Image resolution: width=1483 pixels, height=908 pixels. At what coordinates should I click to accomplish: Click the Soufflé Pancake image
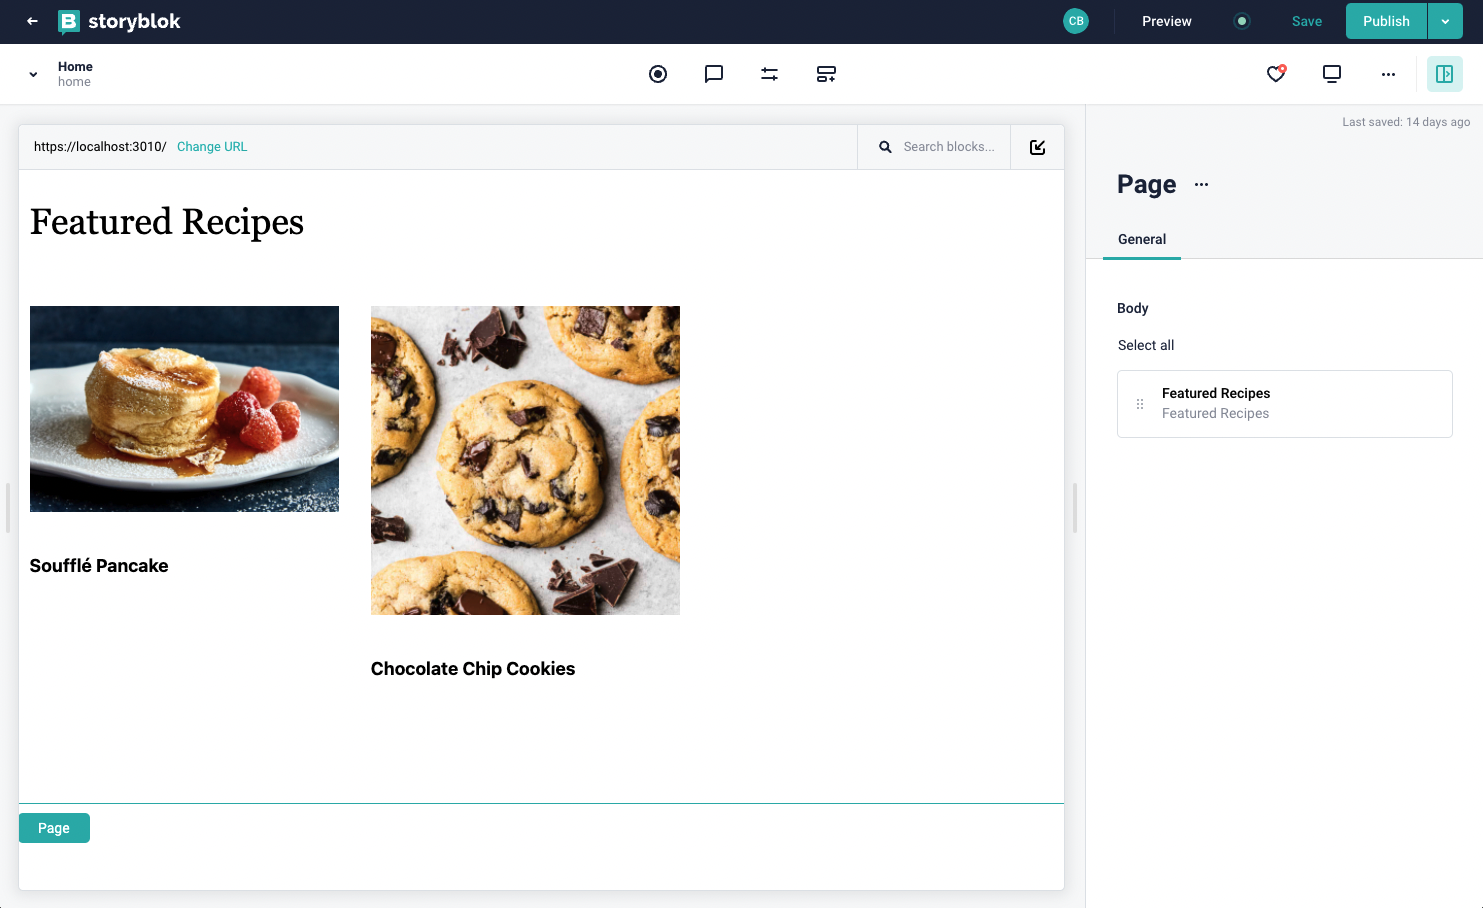coord(184,409)
